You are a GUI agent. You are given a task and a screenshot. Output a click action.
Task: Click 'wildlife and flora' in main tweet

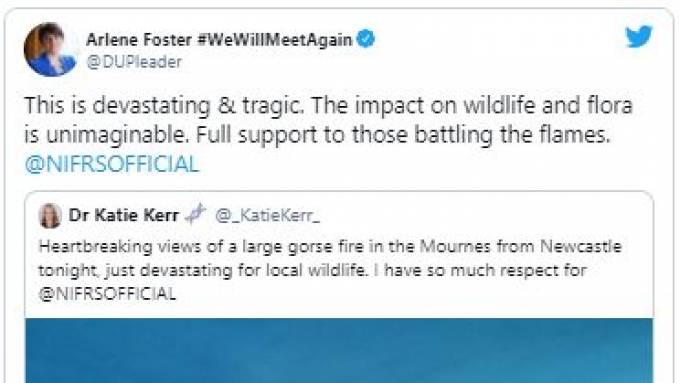click(548, 105)
